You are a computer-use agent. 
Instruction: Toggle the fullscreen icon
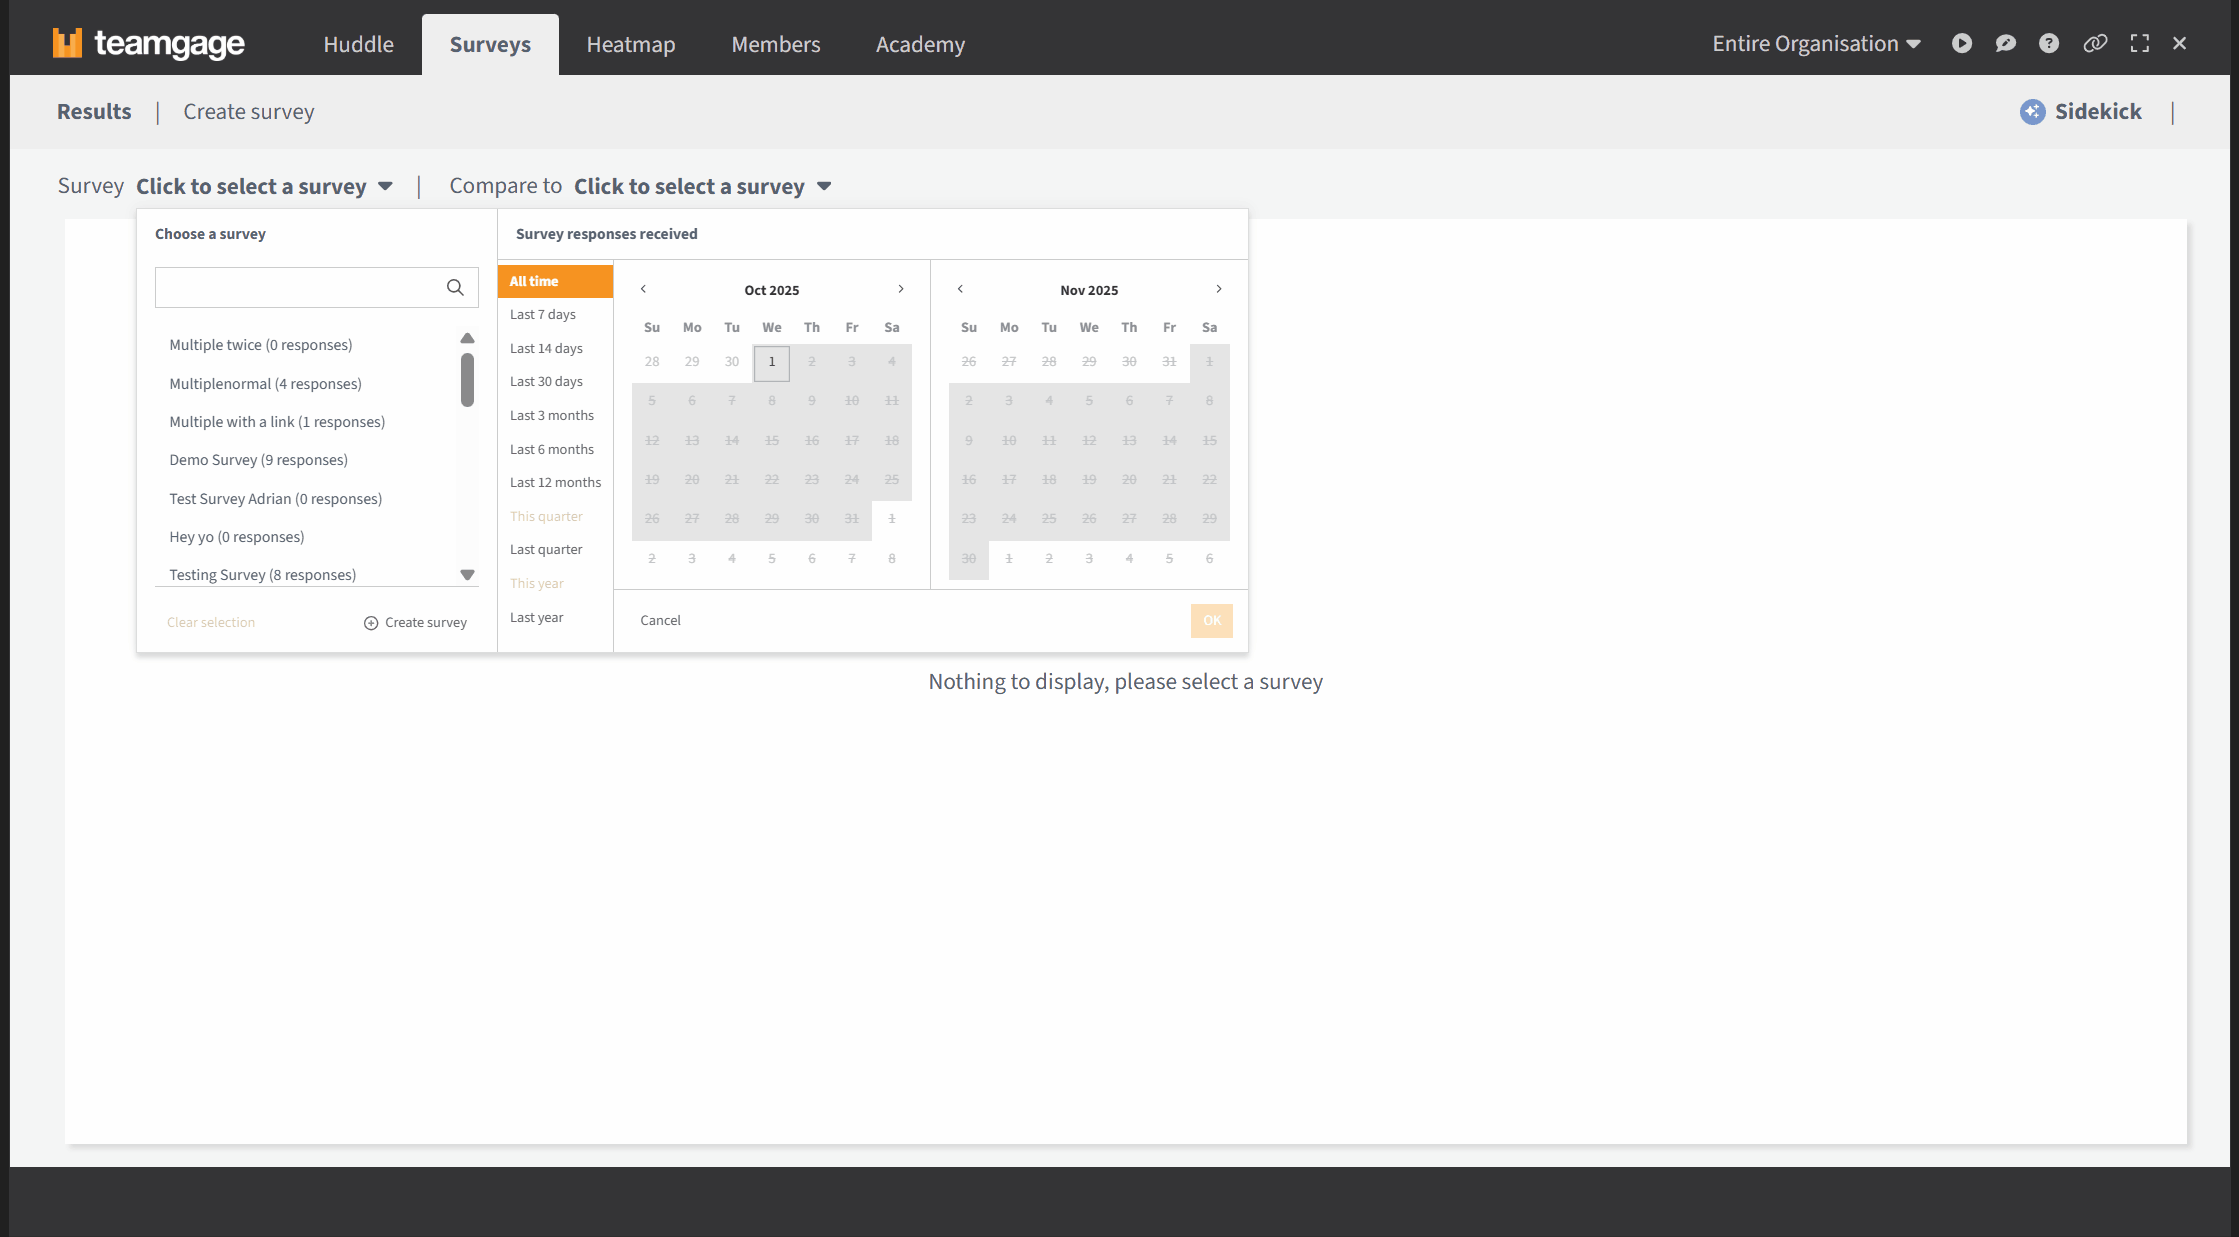[2139, 43]
